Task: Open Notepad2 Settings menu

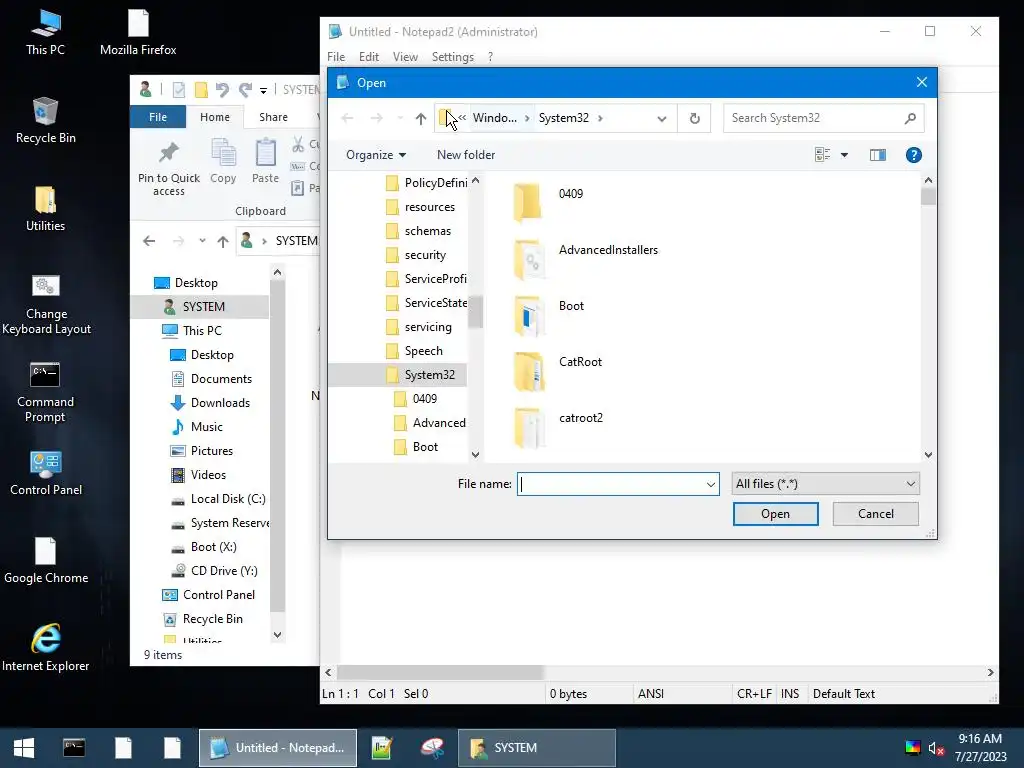Action: pos(453,57)
